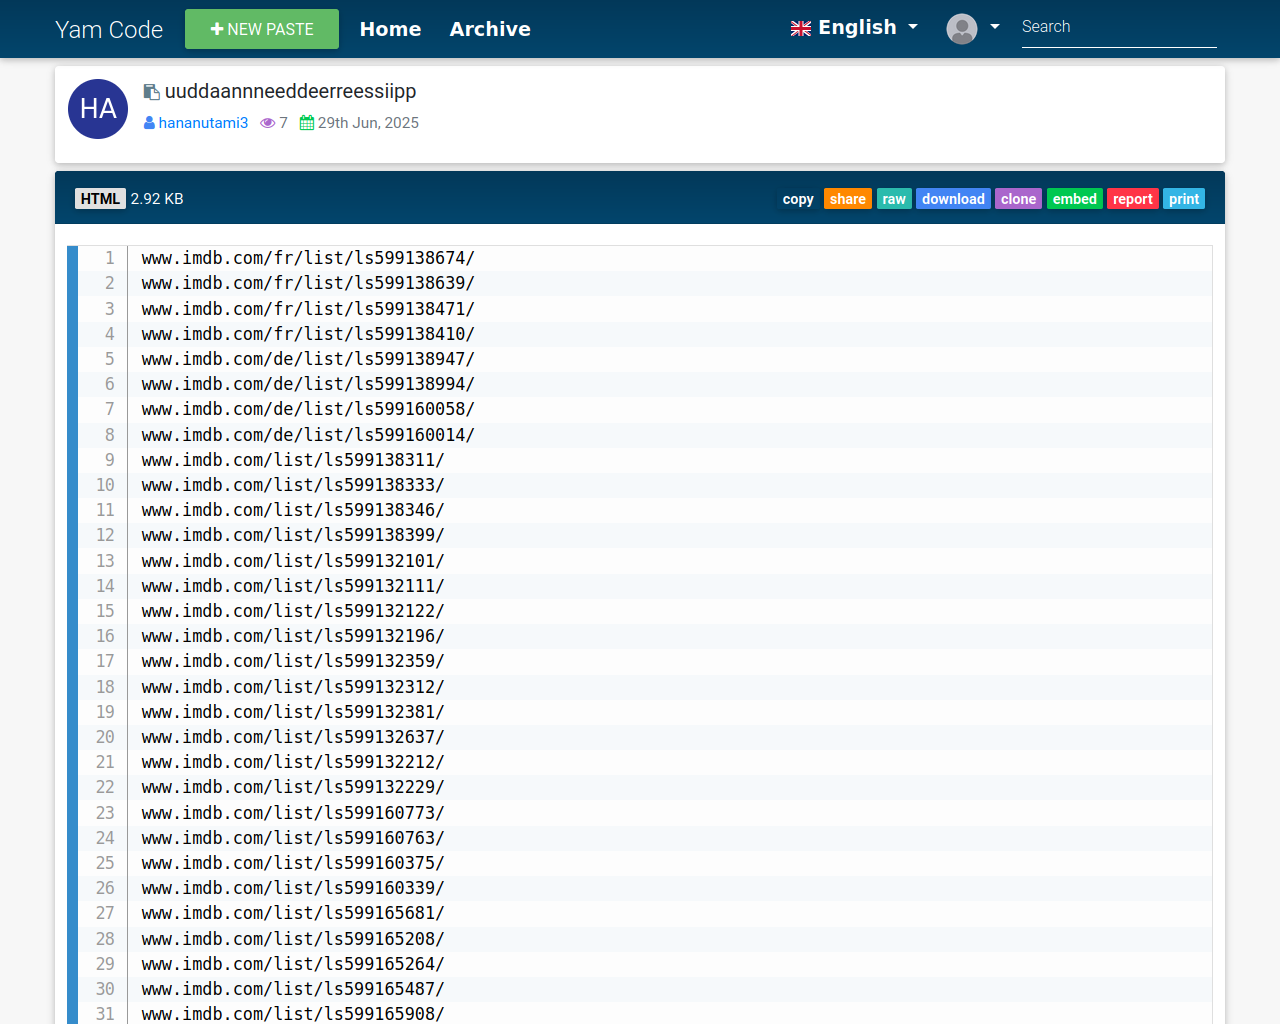Viewport: 1280px width, 1024px height.
Task: Select line www.imdb.com/list/ls599132101/
Action: click(293, 561)
